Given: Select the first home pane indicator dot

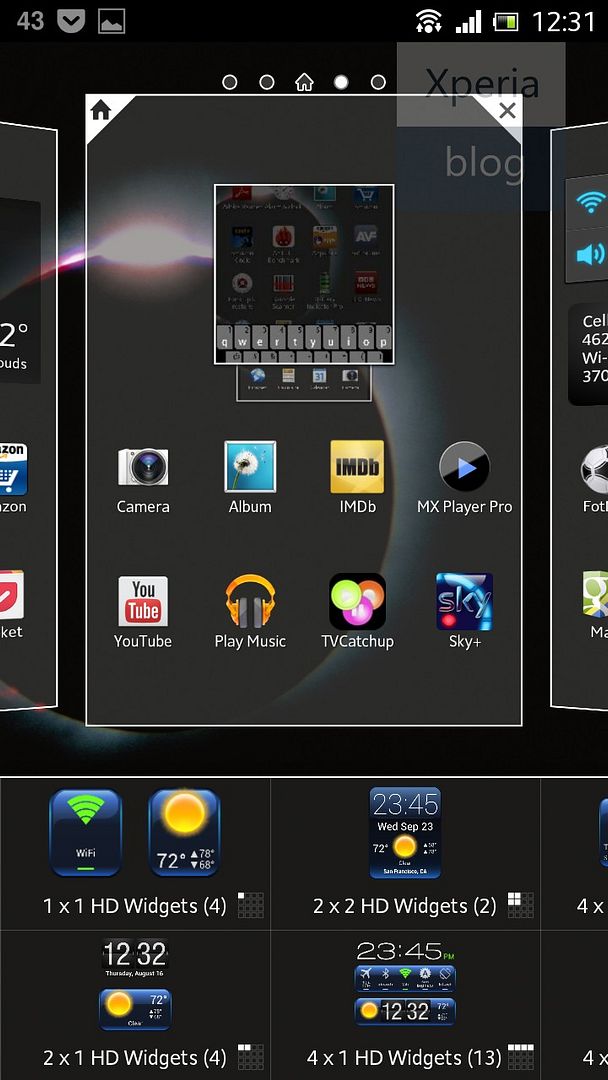Looking at the screenshot, I should click(230, 83).
